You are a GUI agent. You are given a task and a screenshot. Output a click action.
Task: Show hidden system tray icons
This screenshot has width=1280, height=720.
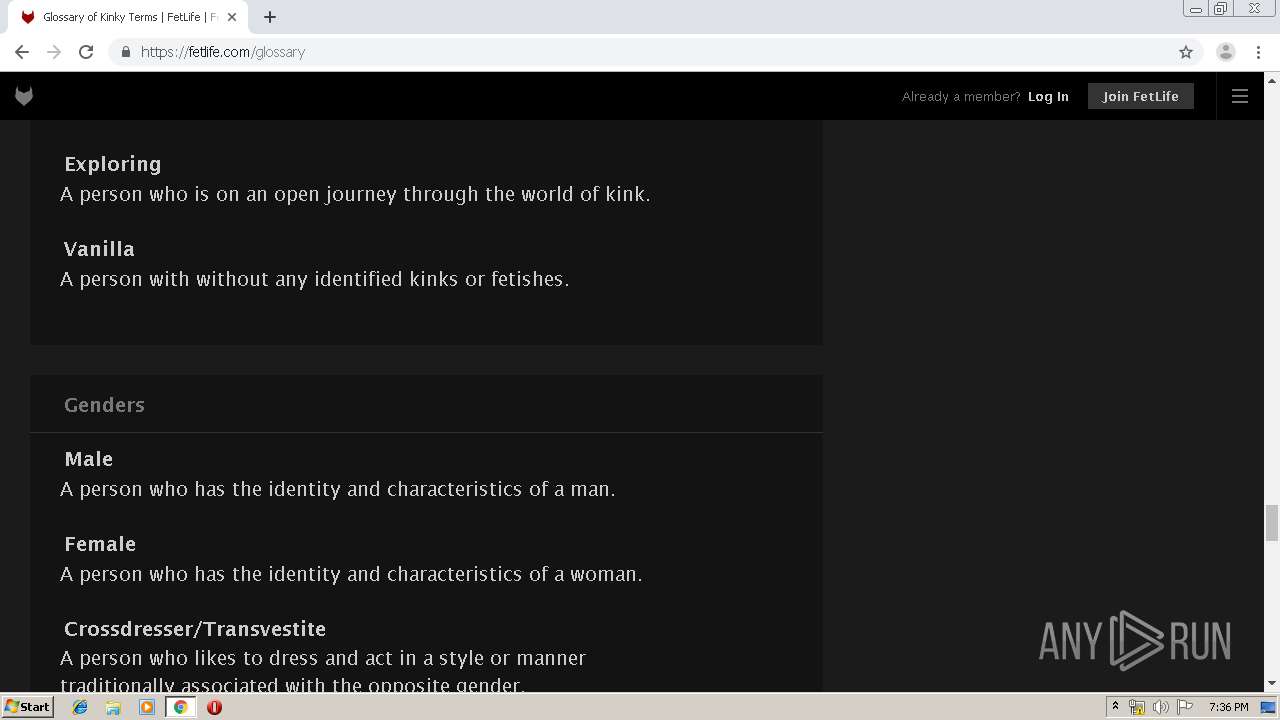1115,707
